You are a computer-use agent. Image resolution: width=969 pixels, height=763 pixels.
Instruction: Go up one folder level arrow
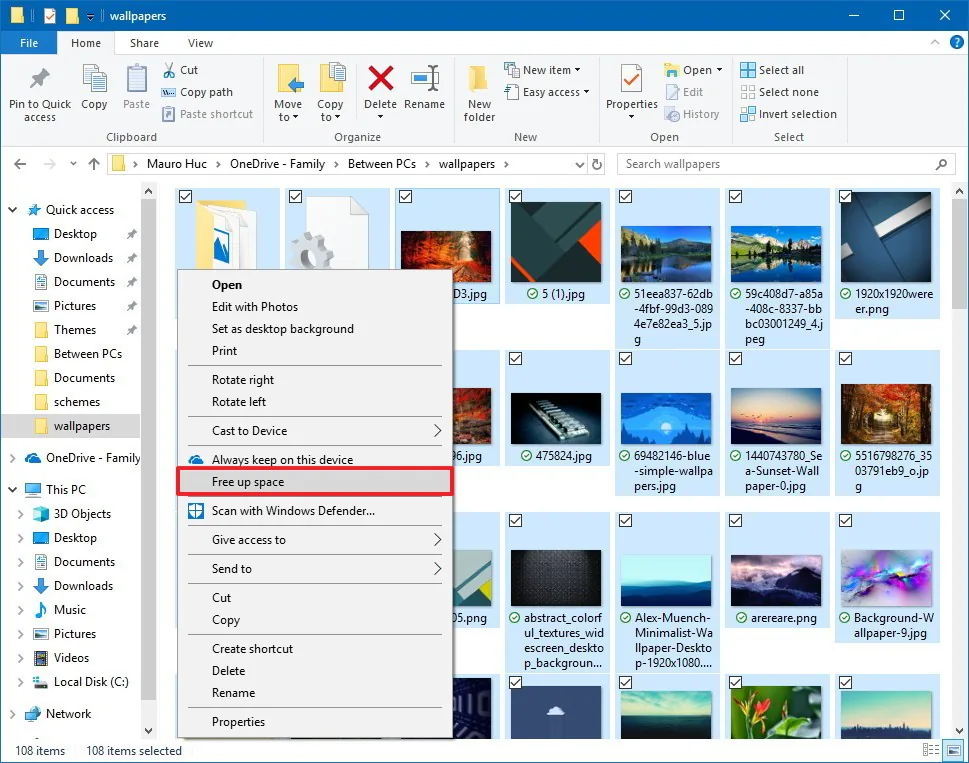pos(94,164)
